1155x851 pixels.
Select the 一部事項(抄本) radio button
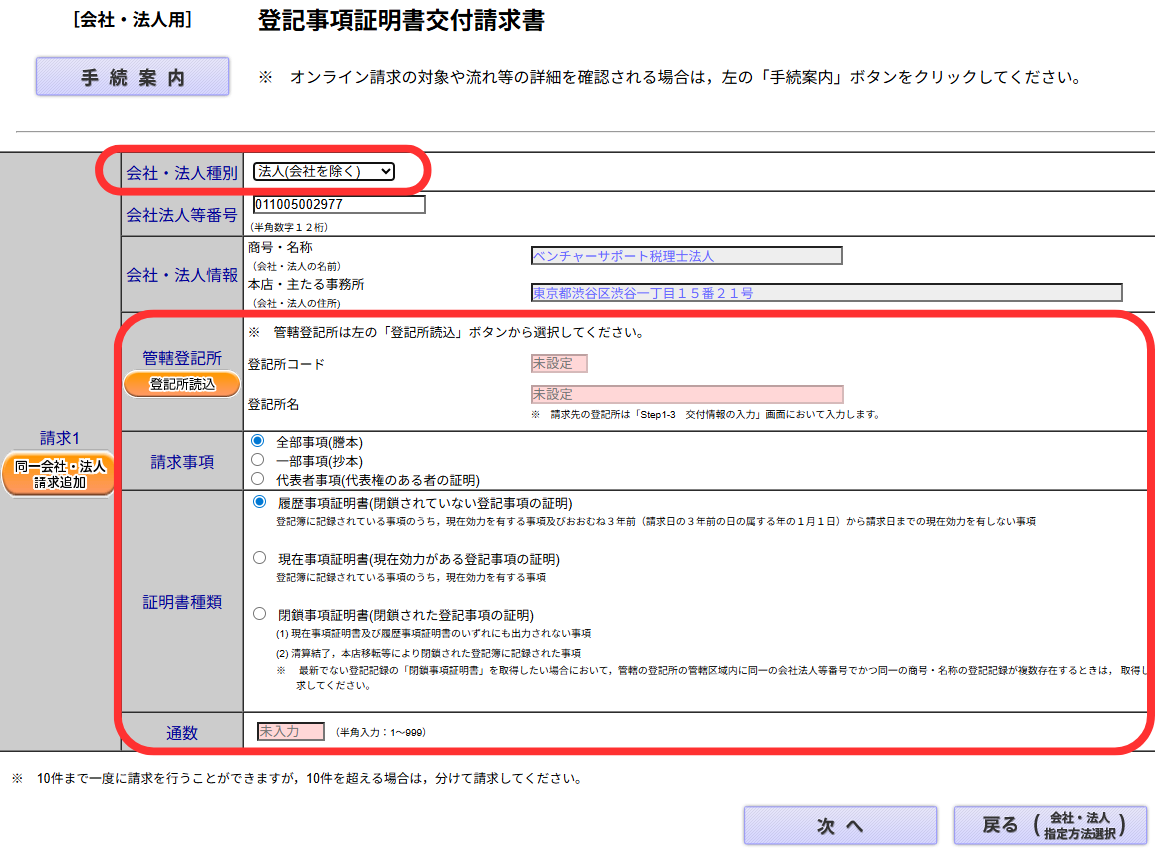click(x=258, y=460)
